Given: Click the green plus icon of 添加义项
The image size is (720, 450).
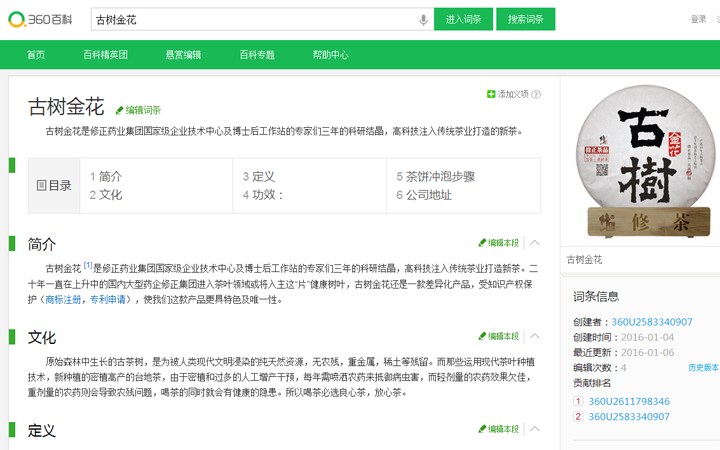Looking at the screenshot, I should (491, 94).
